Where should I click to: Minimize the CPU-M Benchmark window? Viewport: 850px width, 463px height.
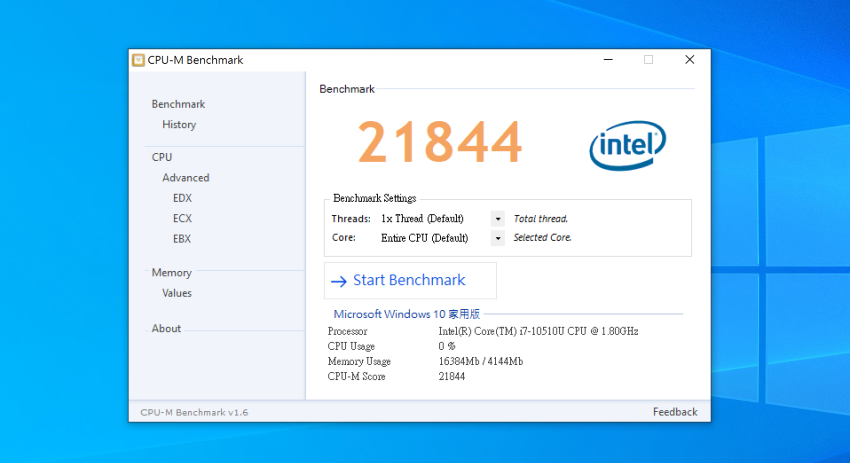(x=608, y=60)
